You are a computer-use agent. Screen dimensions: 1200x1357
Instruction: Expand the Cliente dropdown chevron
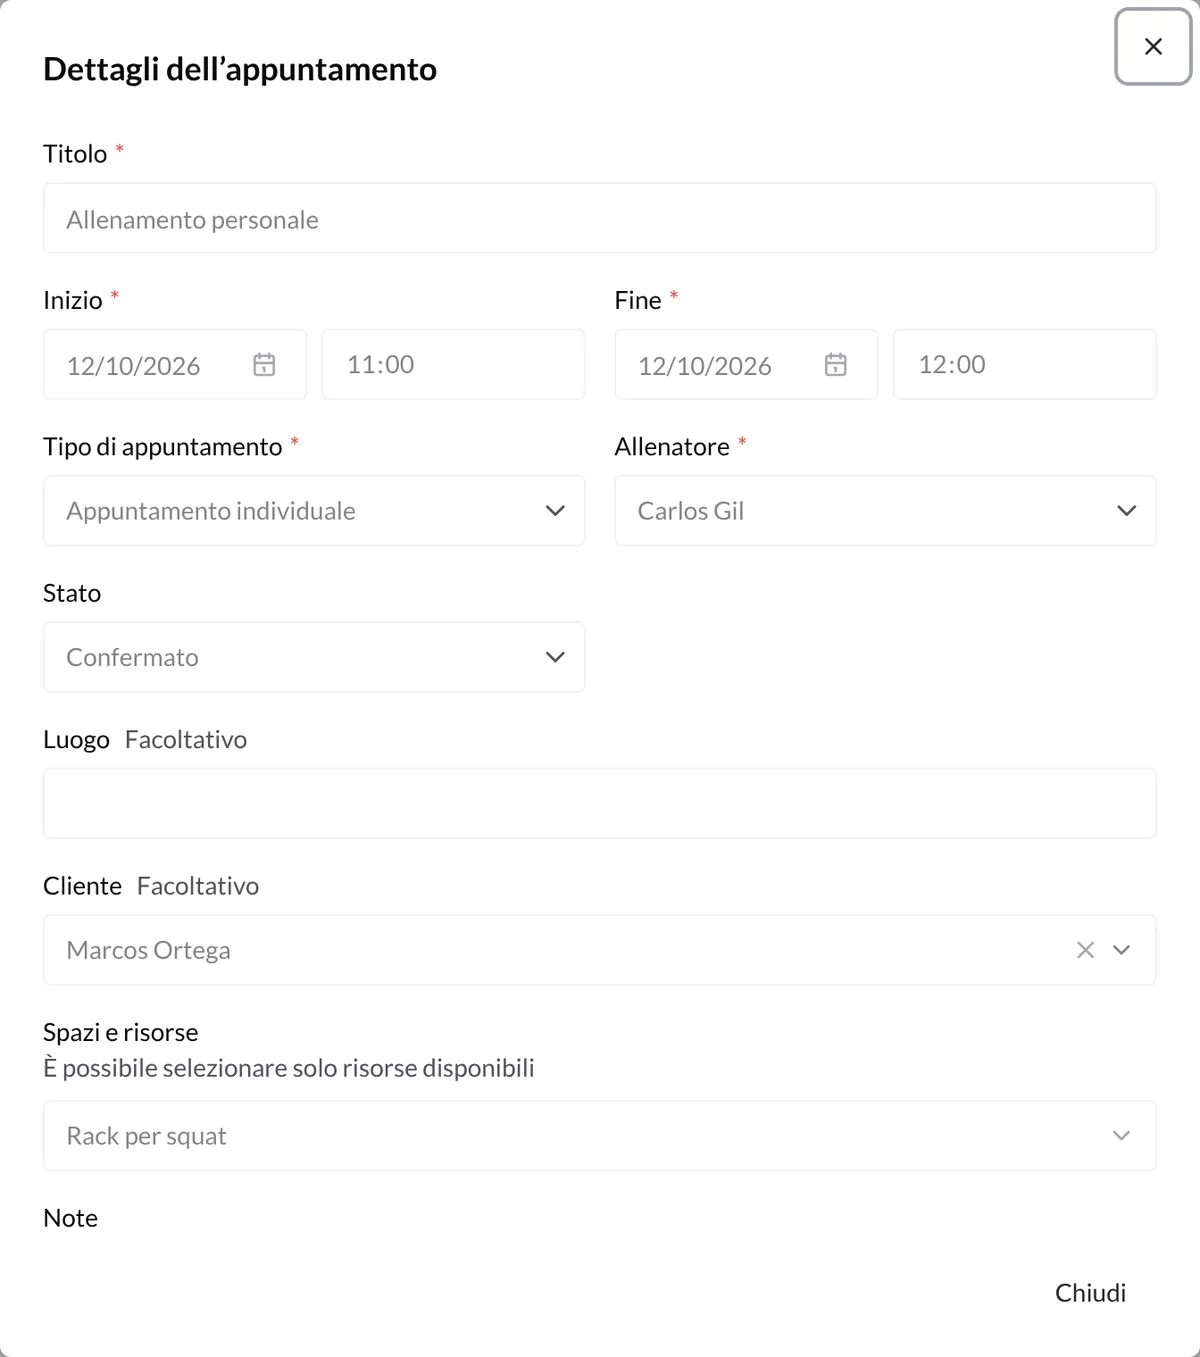(x=1122, y=950)
